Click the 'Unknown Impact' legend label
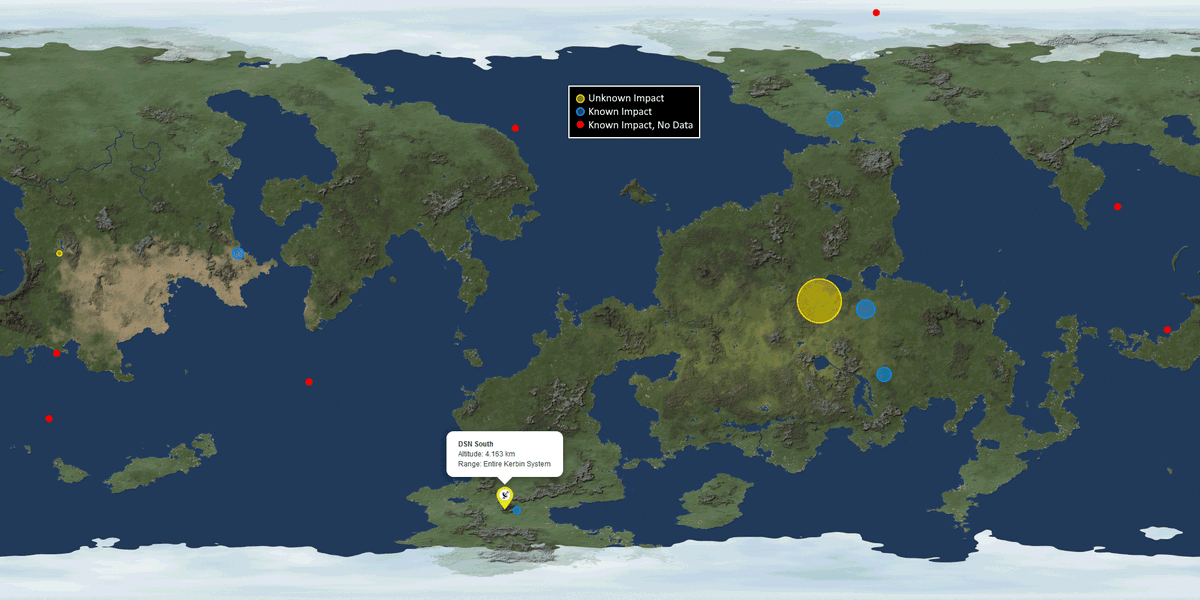Viewport: 1200px width, 600px height. coord(626,98)
